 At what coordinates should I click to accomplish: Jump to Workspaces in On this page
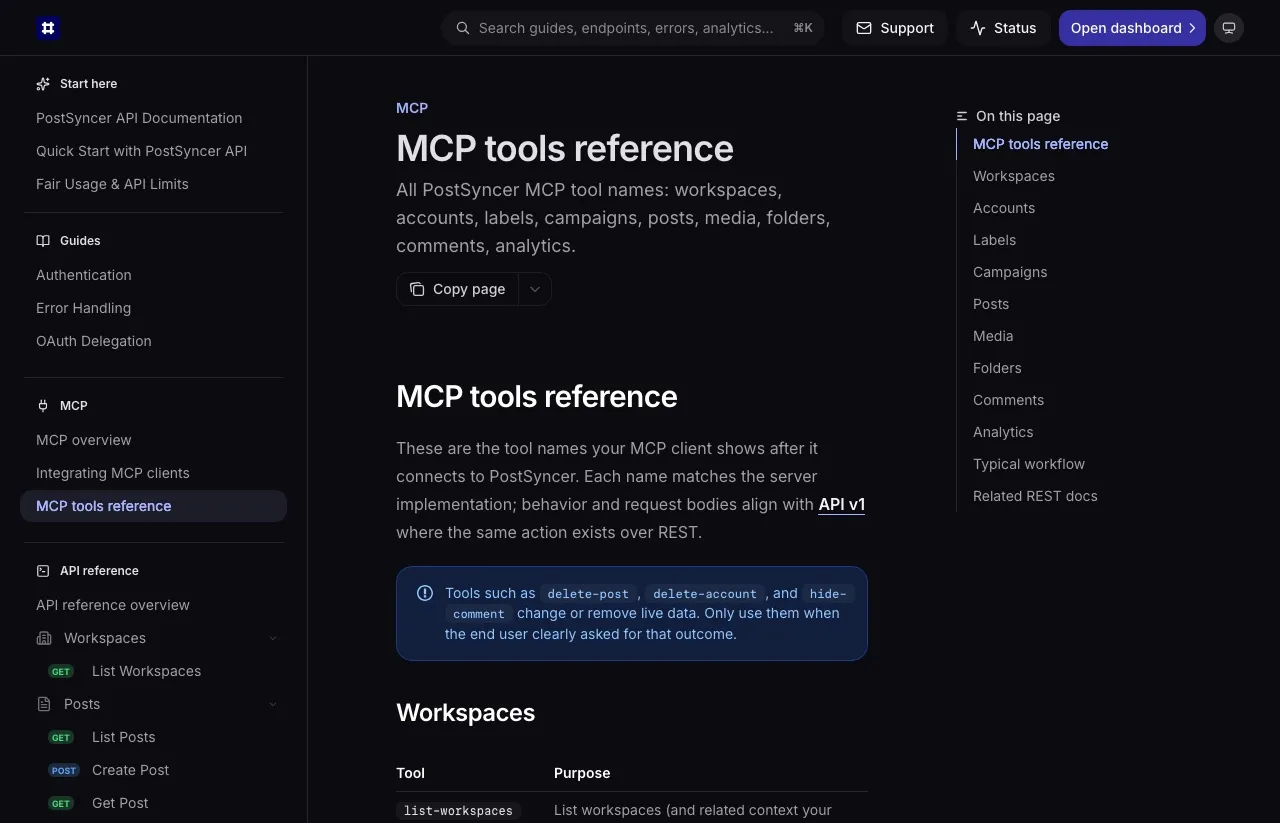[x=1014, y=176]
